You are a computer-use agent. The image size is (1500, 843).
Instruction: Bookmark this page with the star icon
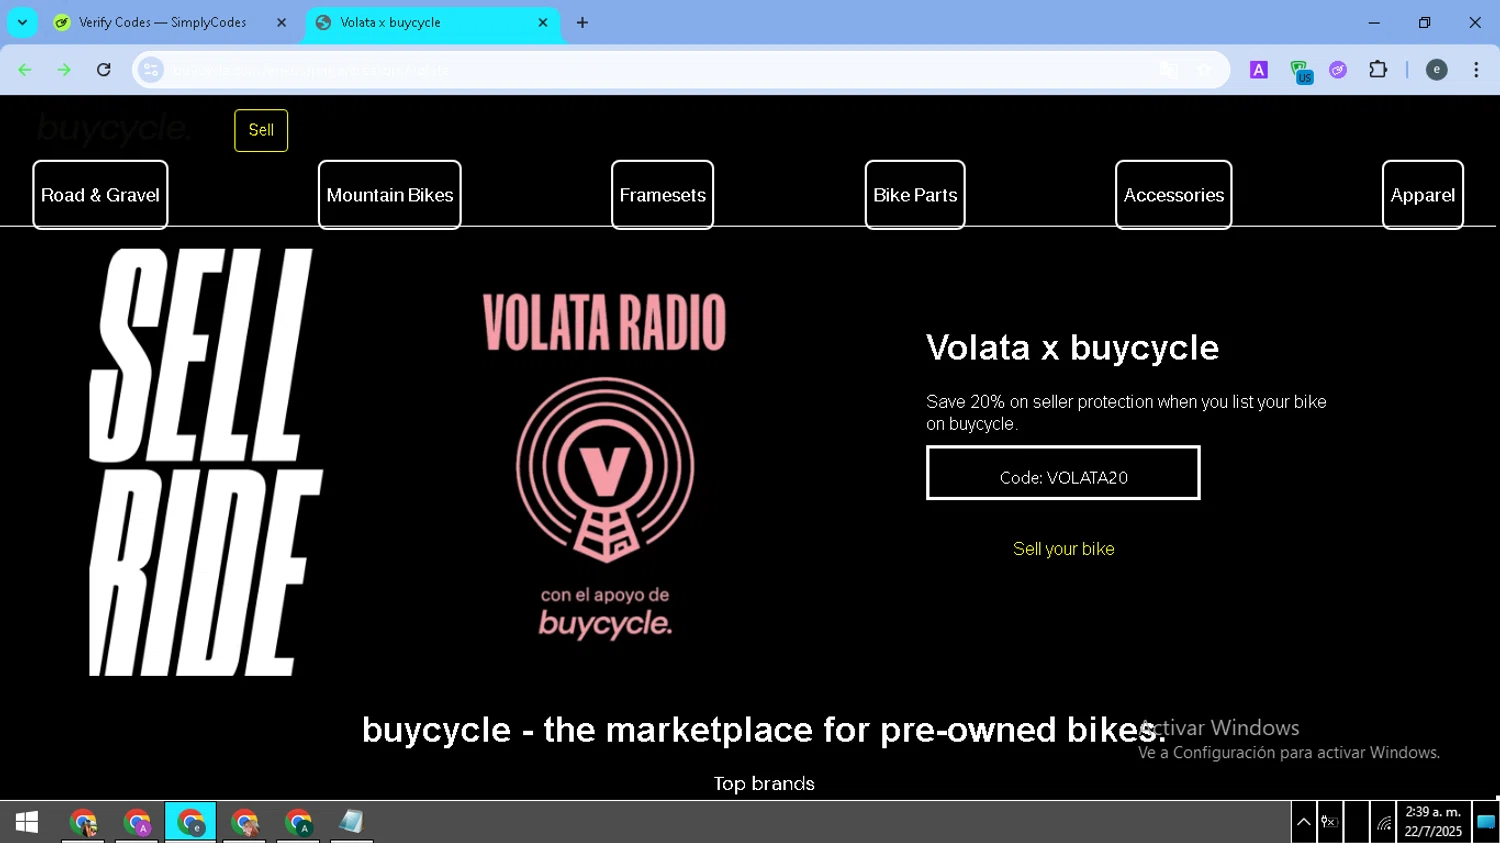click(x=1205, y=70)
